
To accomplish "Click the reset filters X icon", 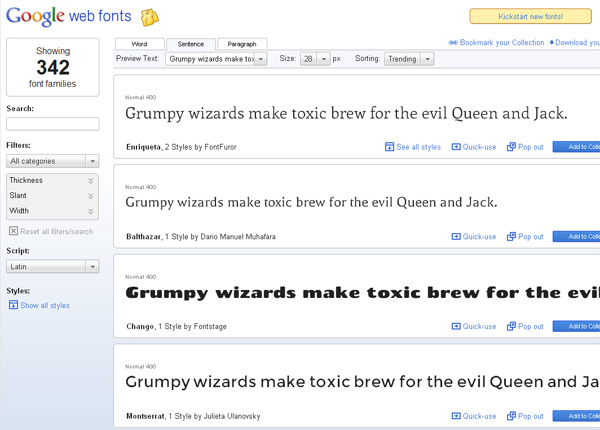I will point(13,231).
